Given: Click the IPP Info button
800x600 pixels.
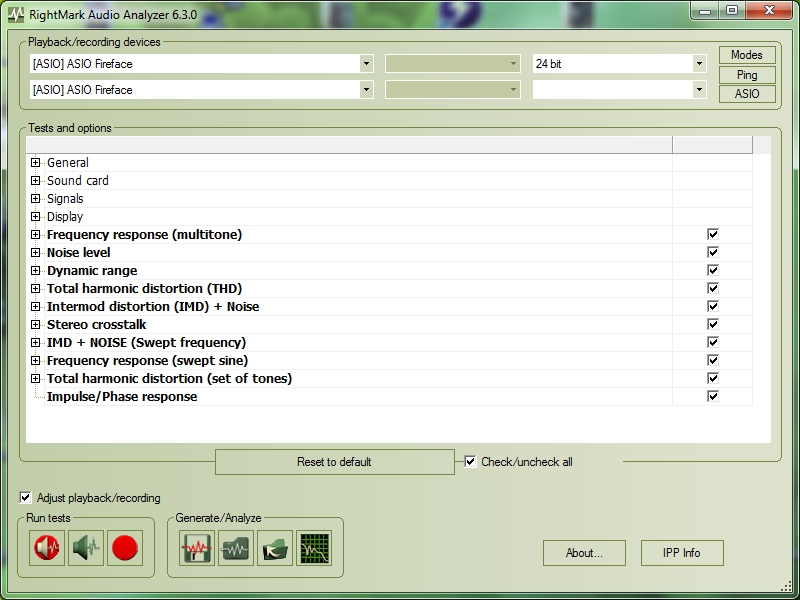Looking at the screenshot, I should click(x=682, y=553).
